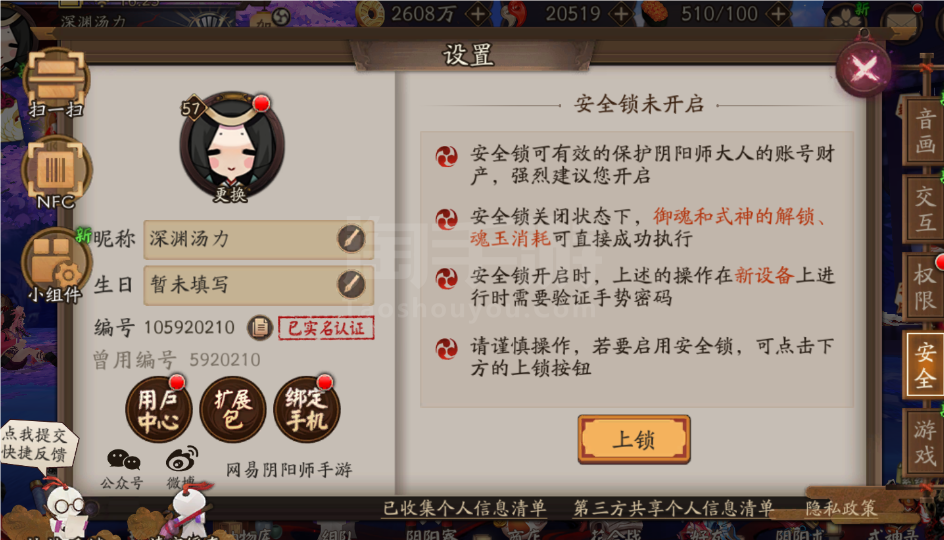Screen dimensions: 944x540
Task: Open 扩展包 expansion pack
Action: [x=232, y=410]
